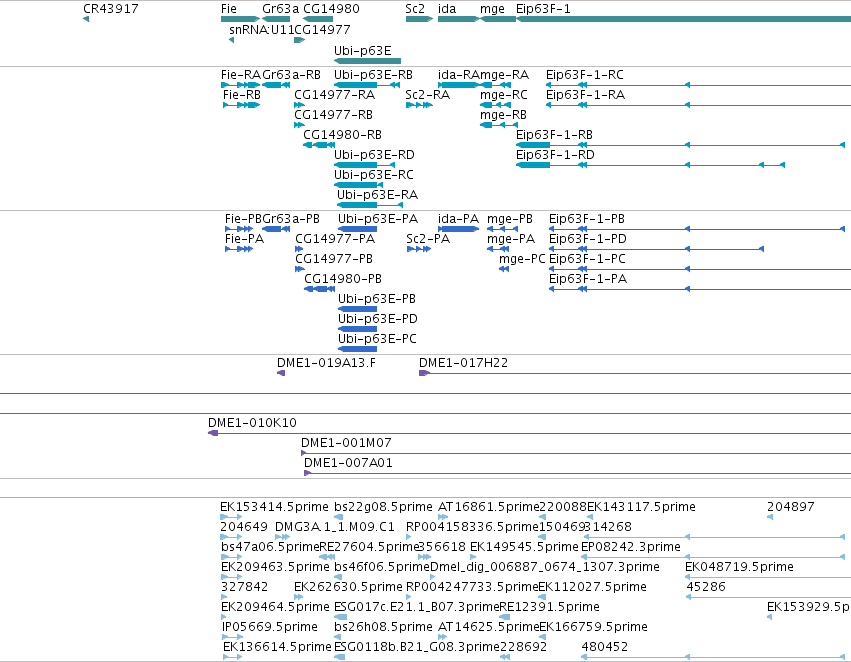Screen dimensions: 851x662
Task: Click the EK048719.5prime EST label
Action: pos(739,567)
